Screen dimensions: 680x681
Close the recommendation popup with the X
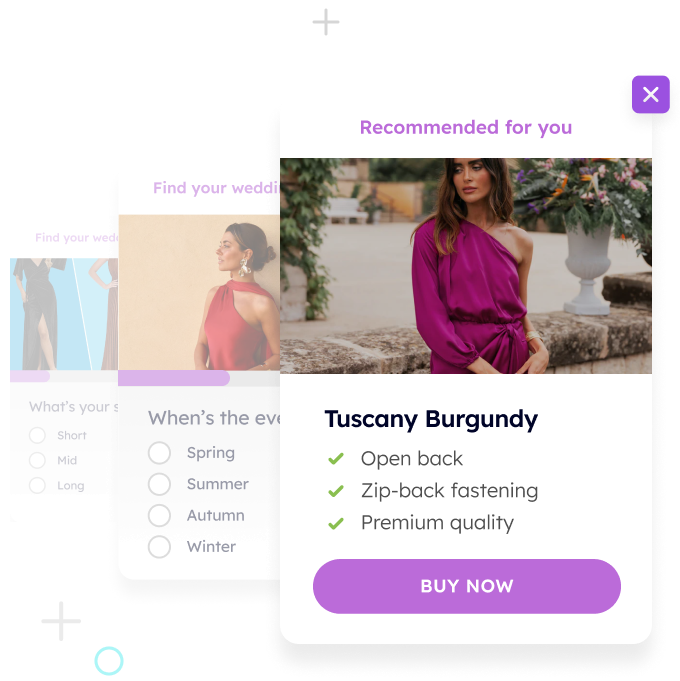(650, 94)
